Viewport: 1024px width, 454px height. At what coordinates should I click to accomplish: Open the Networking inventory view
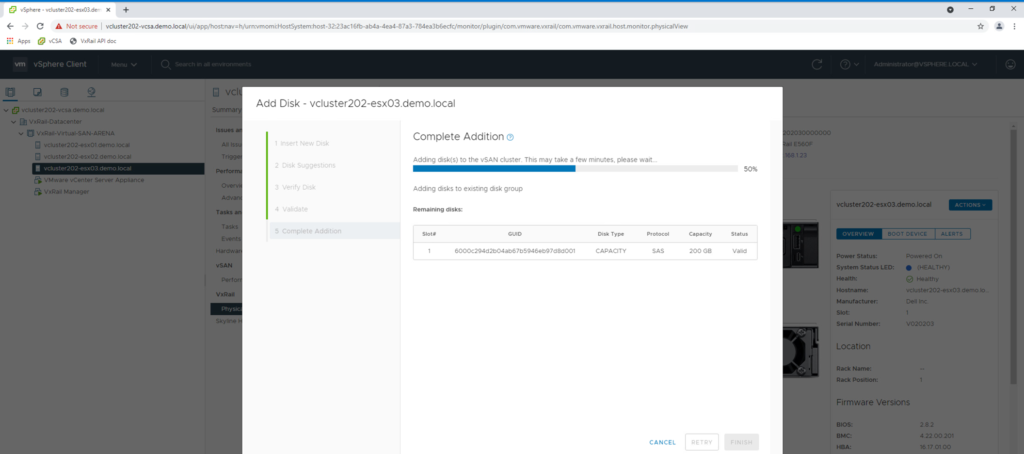[91, 92]
